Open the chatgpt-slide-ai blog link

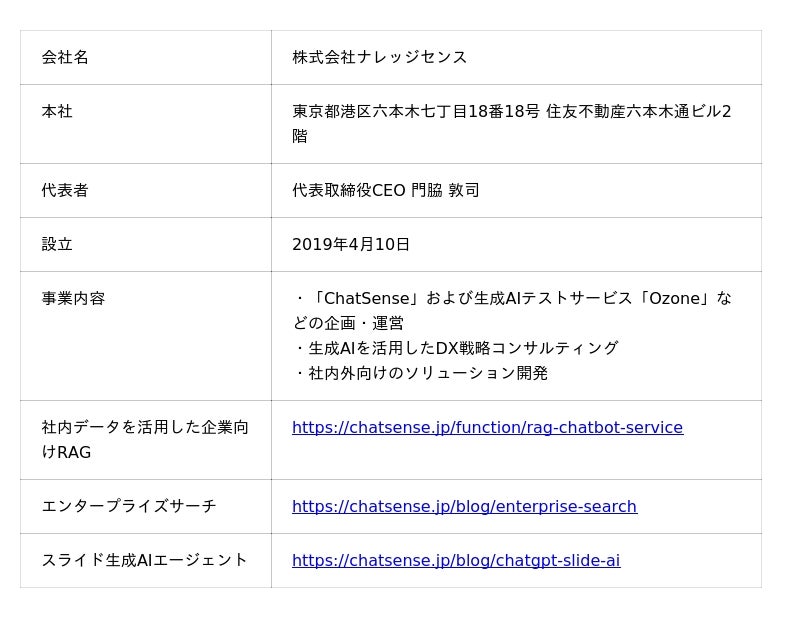pos(456,561)
